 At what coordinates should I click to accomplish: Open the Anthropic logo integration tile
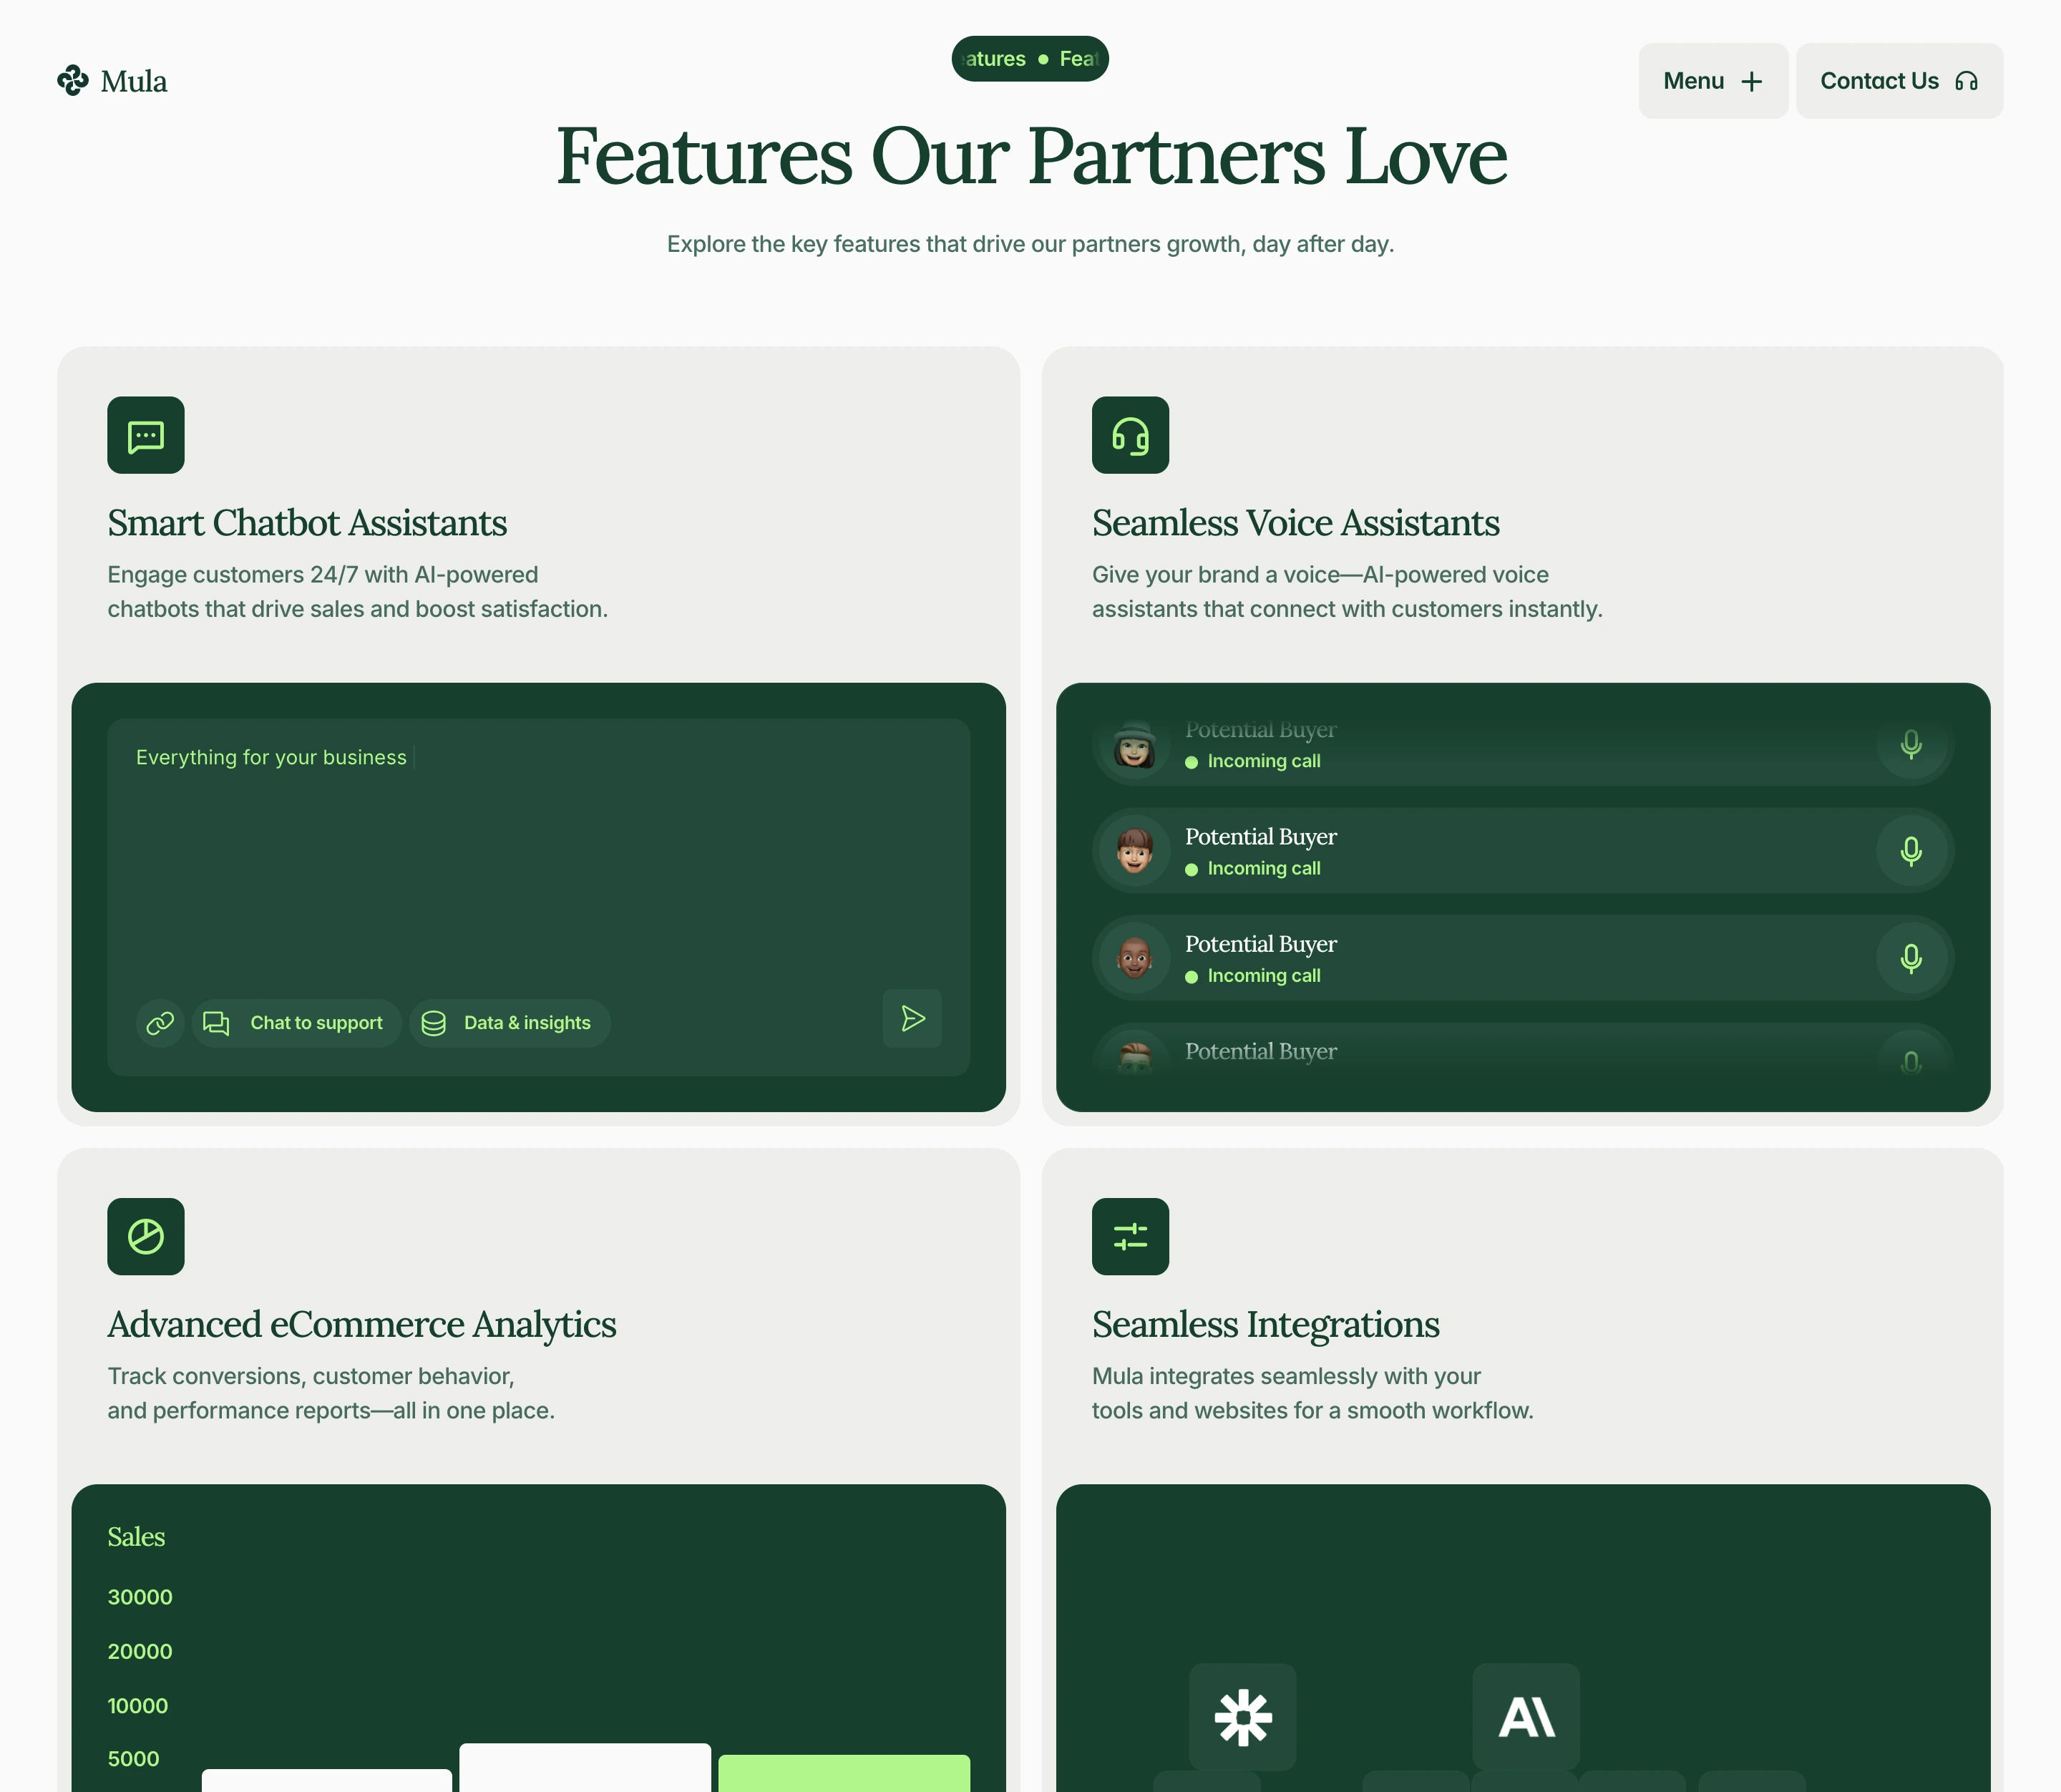pyautogui.click(x=1526, y=1717)
